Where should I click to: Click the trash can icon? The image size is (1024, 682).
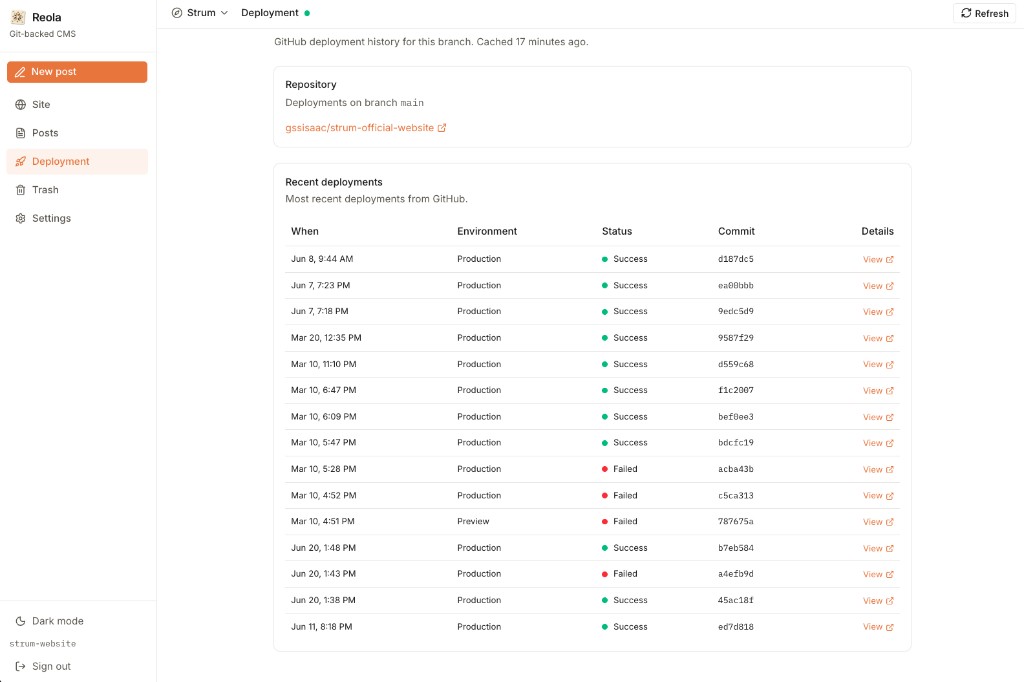click(x=20, y=190)
